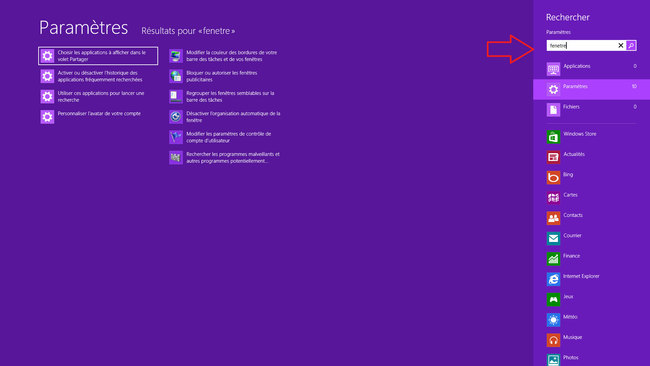The image size is (650, 366).
Task: Click the icon for 'Rechercher les programmes malveillants'
Action: tap(176, 158)
